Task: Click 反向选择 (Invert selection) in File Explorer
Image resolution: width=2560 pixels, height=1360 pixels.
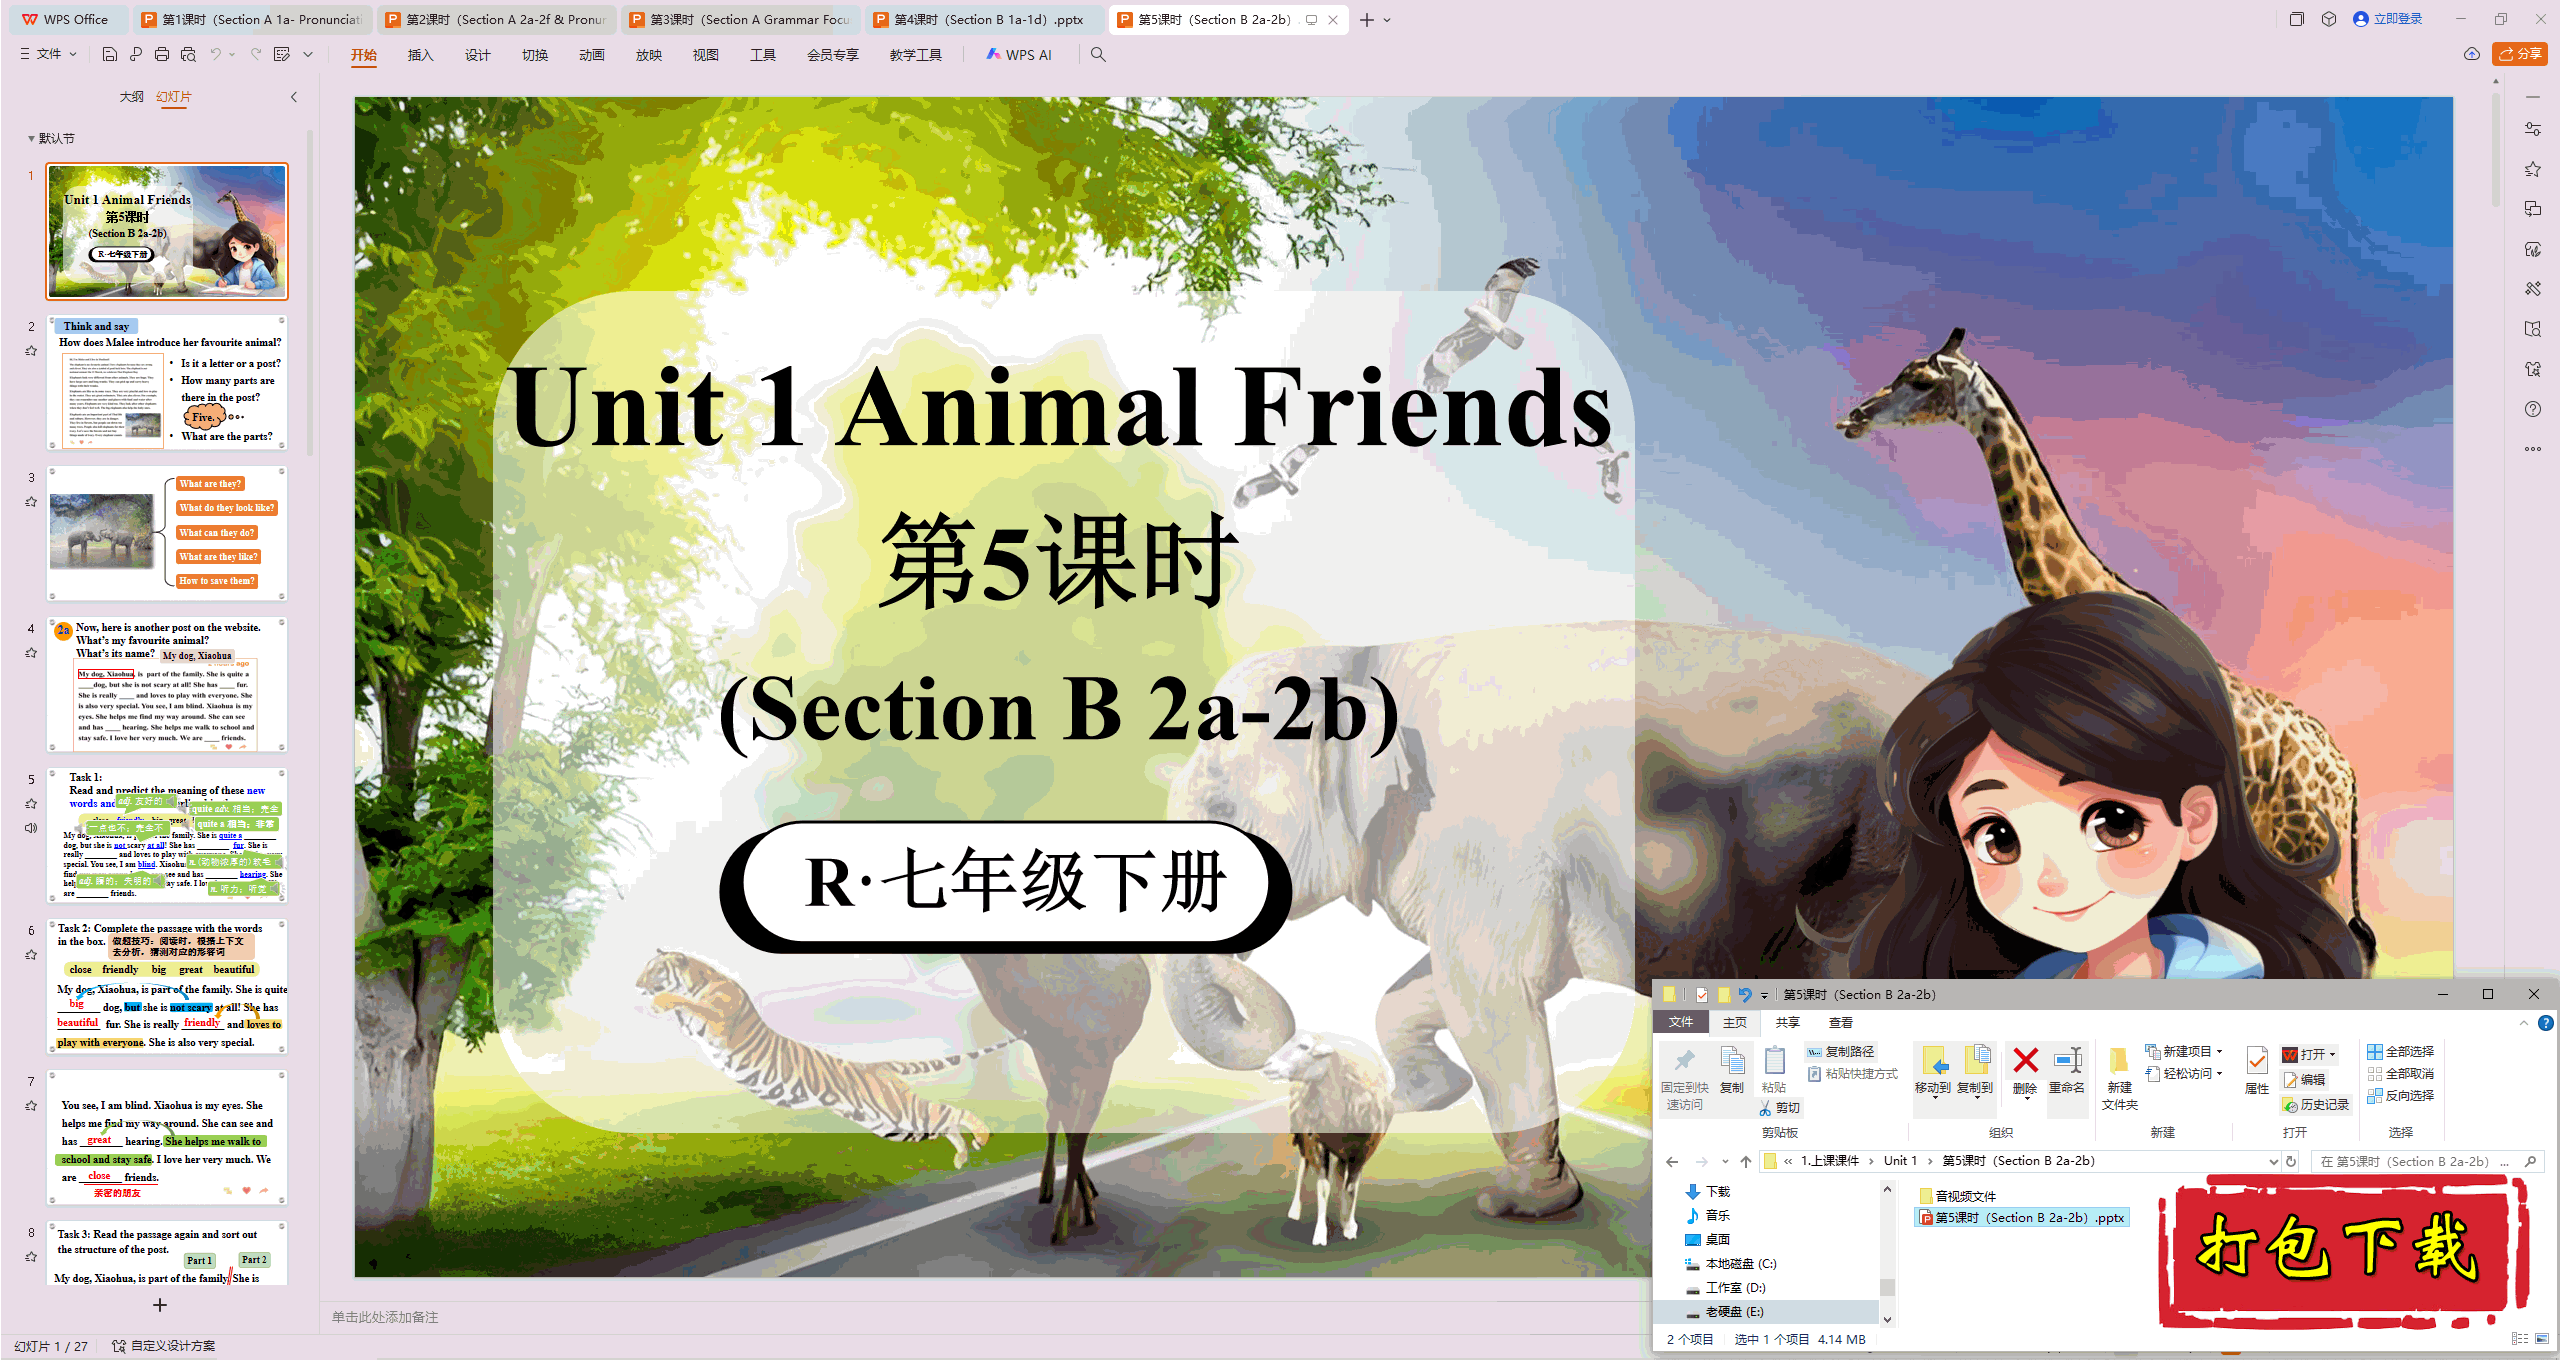Action: click(2400, 1096)
